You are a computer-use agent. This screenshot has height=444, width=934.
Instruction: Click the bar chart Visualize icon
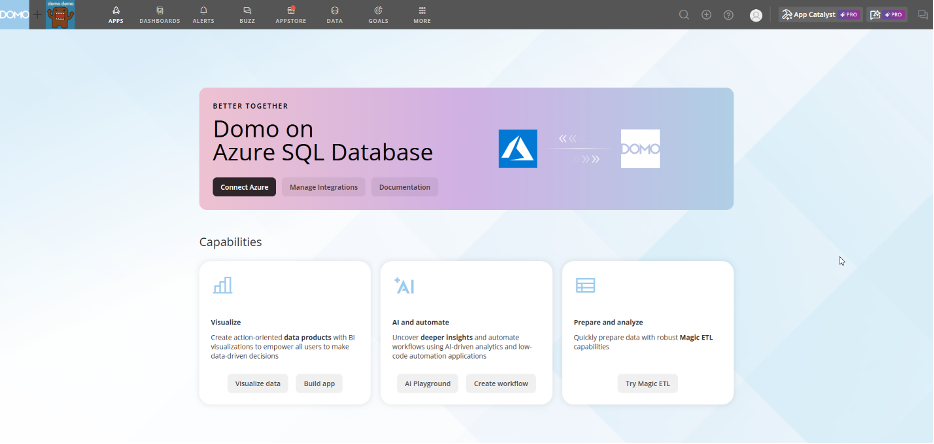(x=222, y=285)
